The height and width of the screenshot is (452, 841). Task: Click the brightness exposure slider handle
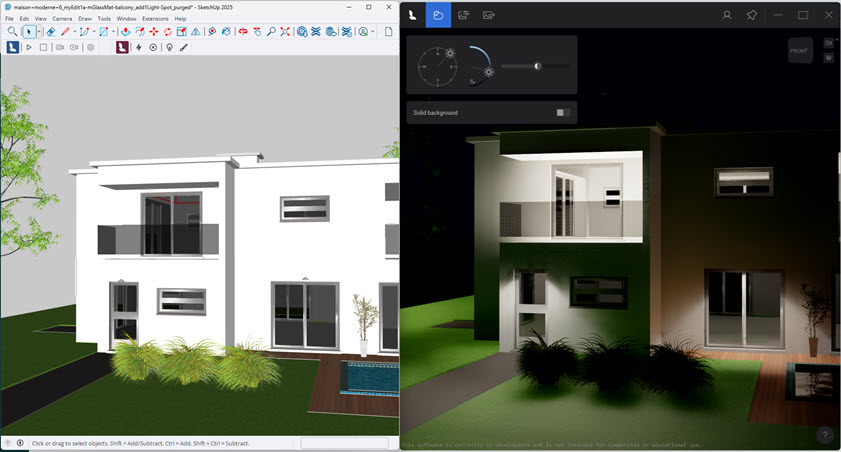[538, 66]
